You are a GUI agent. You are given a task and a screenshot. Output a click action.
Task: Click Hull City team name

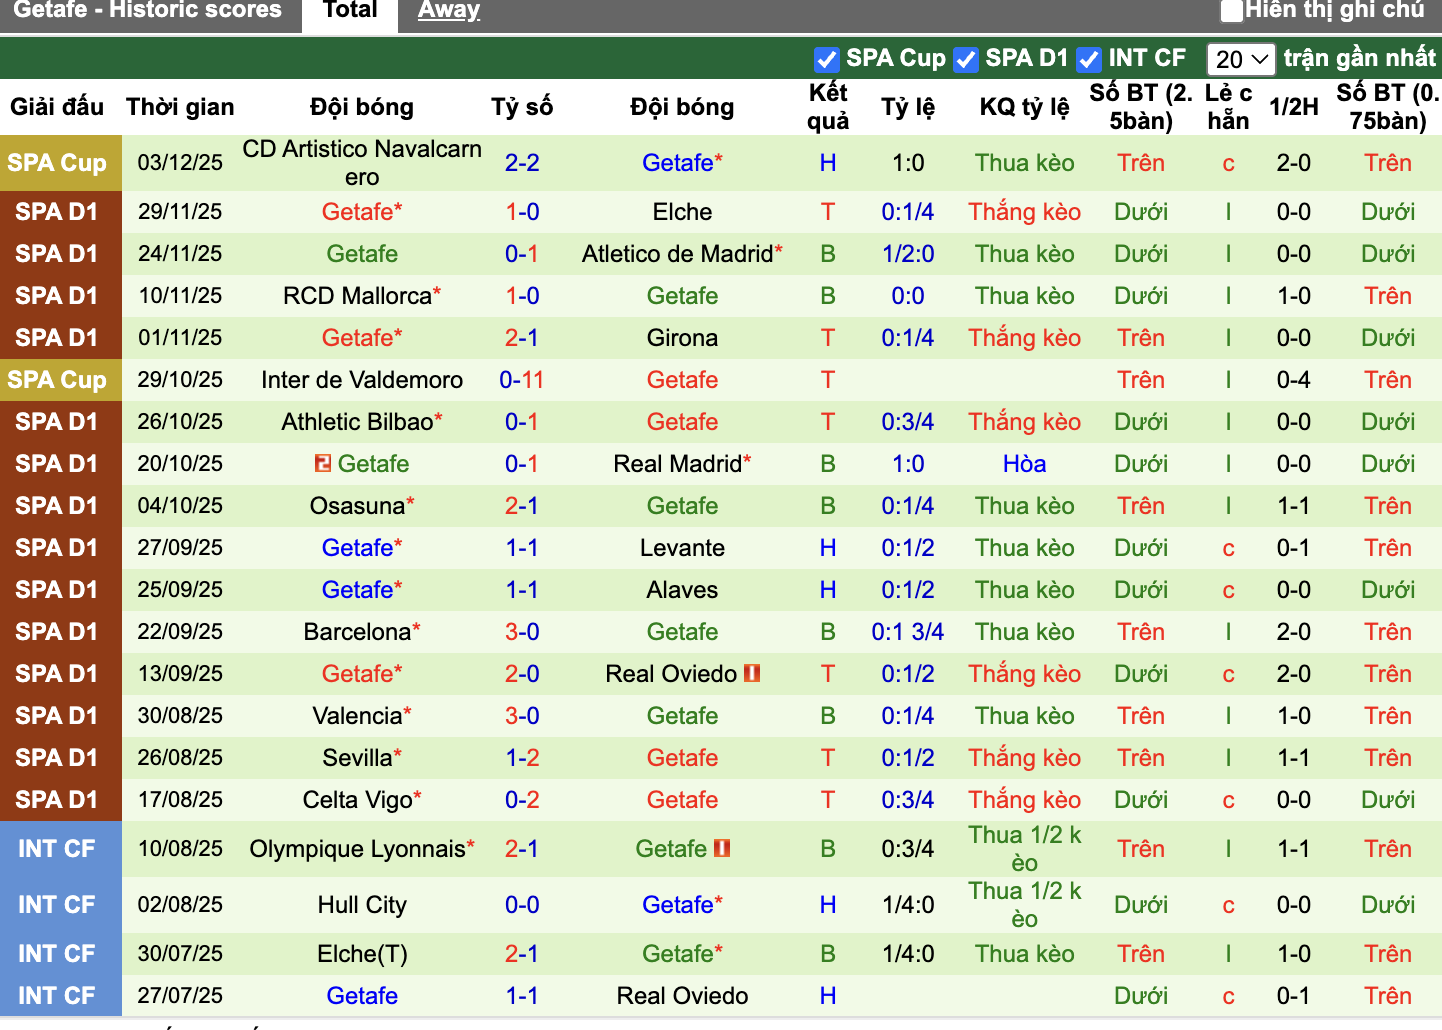(362, 905)
